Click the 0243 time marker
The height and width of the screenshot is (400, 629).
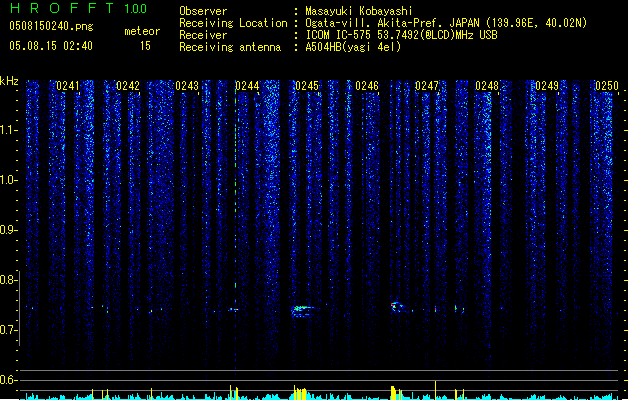click(187, 86)
